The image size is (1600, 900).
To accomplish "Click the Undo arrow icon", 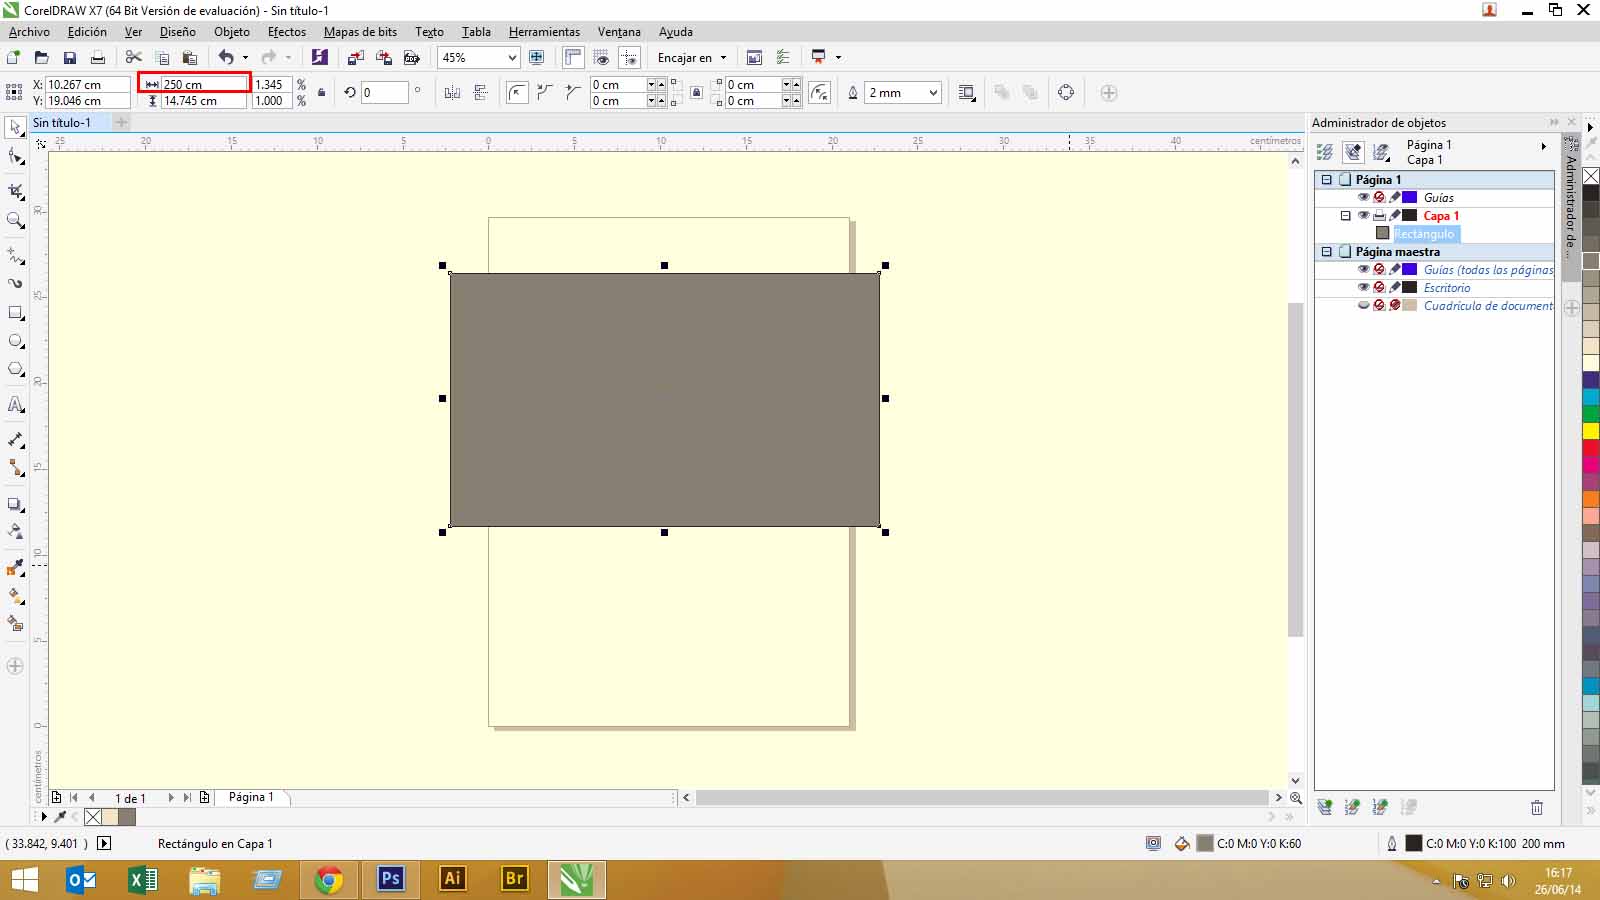I will pyautogui.click(x=226, y=58).
